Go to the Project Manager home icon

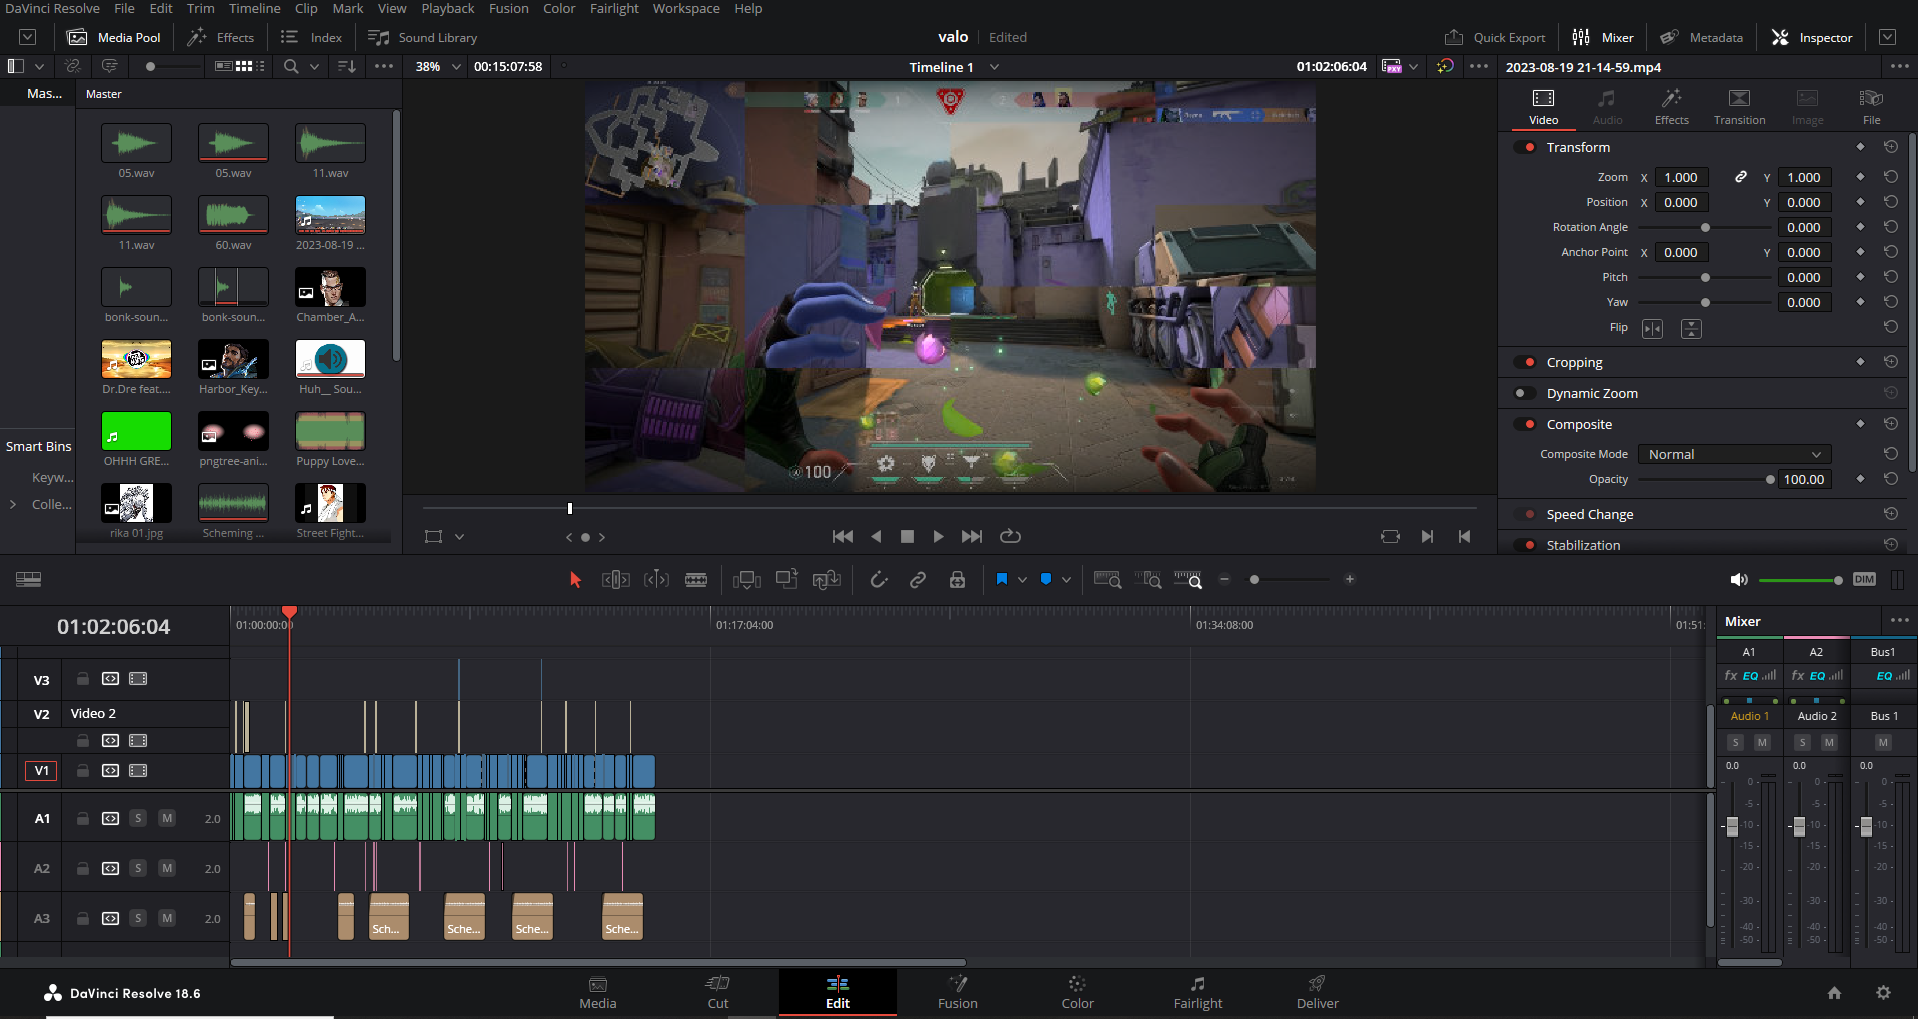tap(1834, 993)
